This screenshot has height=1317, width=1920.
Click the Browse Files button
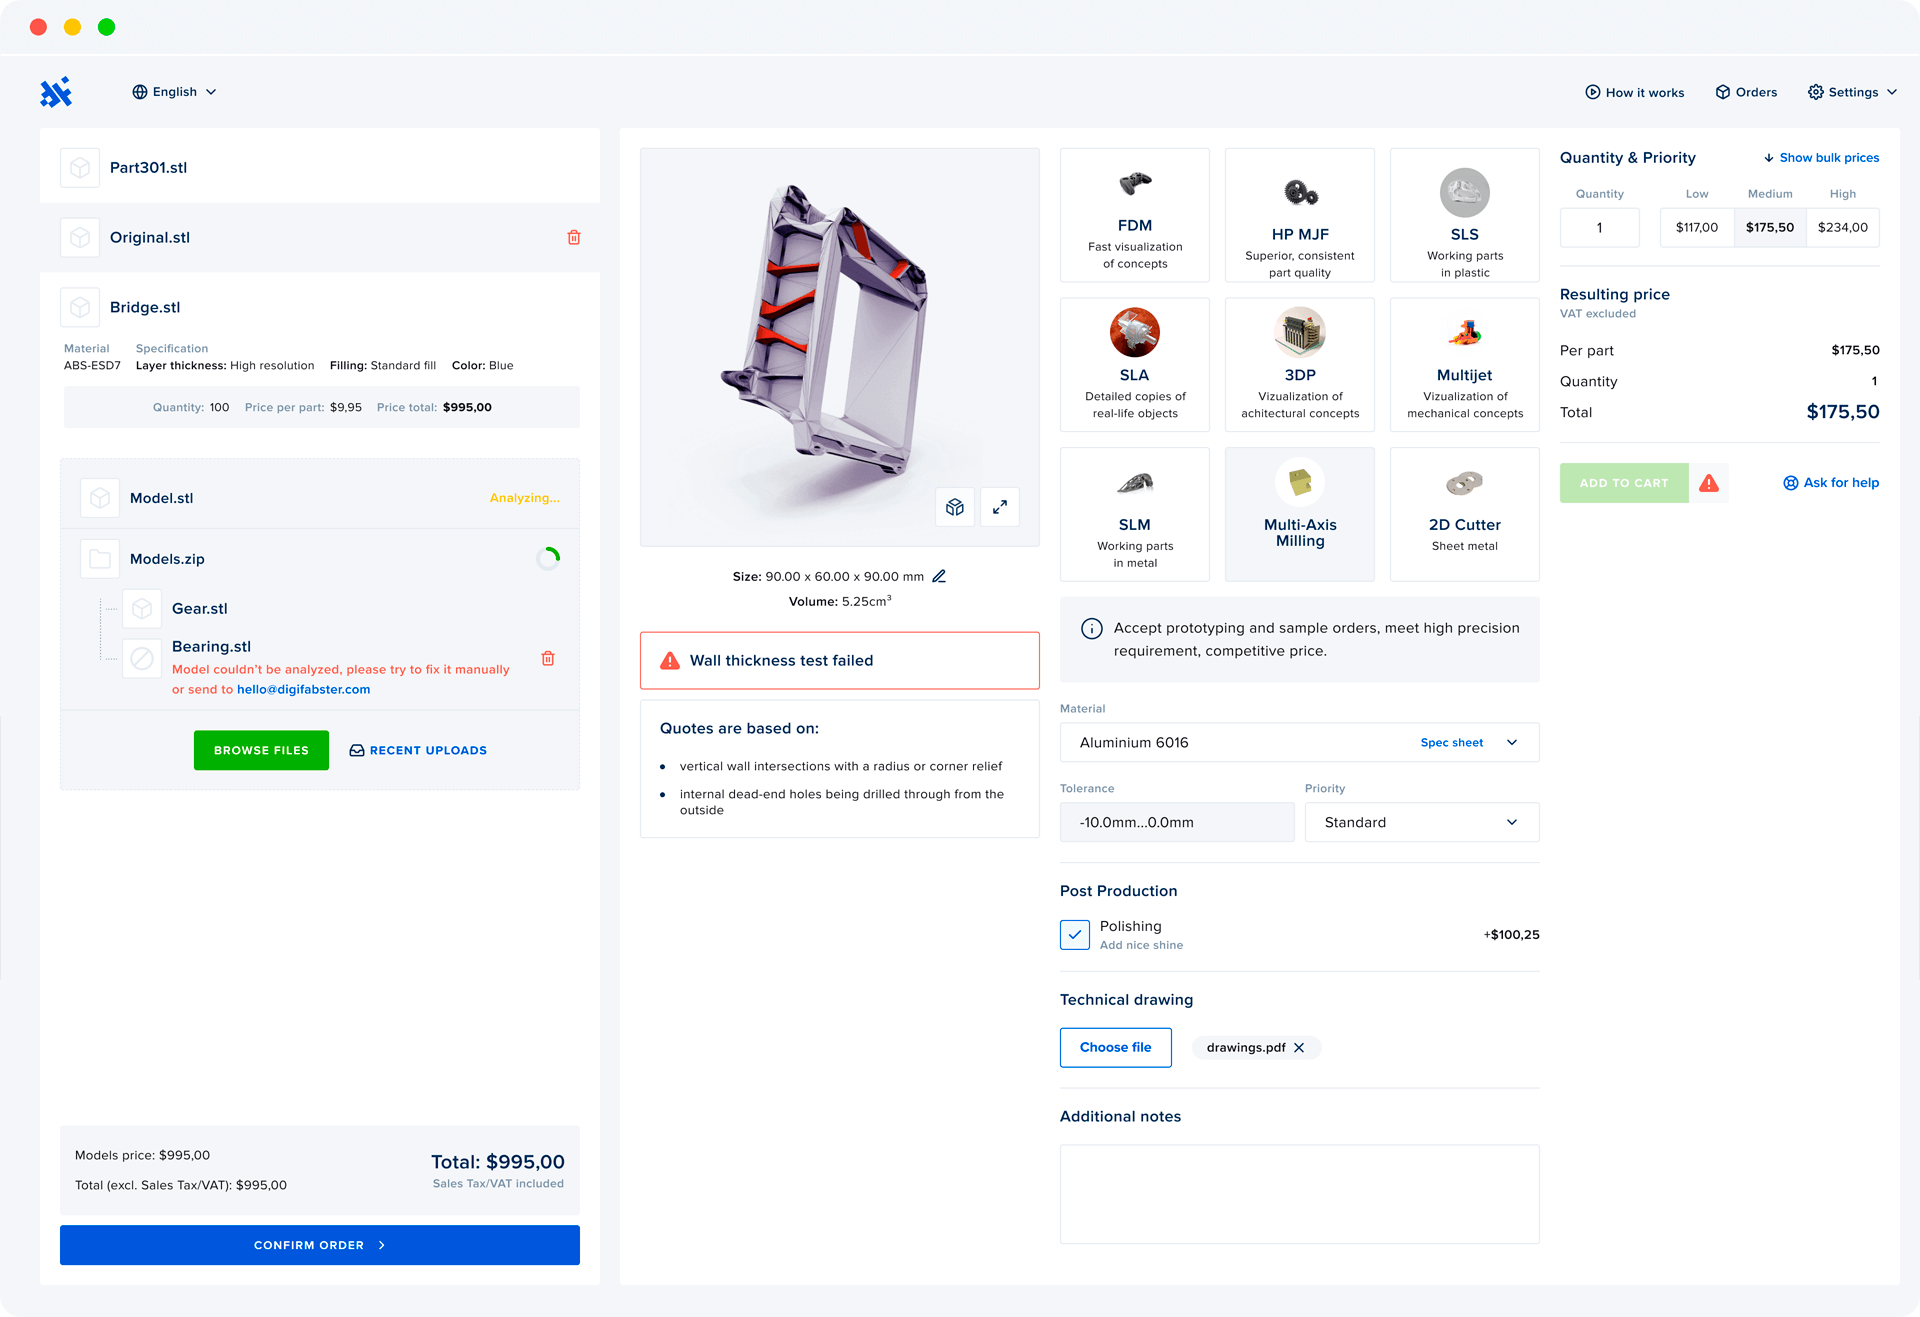click(261, 750)
